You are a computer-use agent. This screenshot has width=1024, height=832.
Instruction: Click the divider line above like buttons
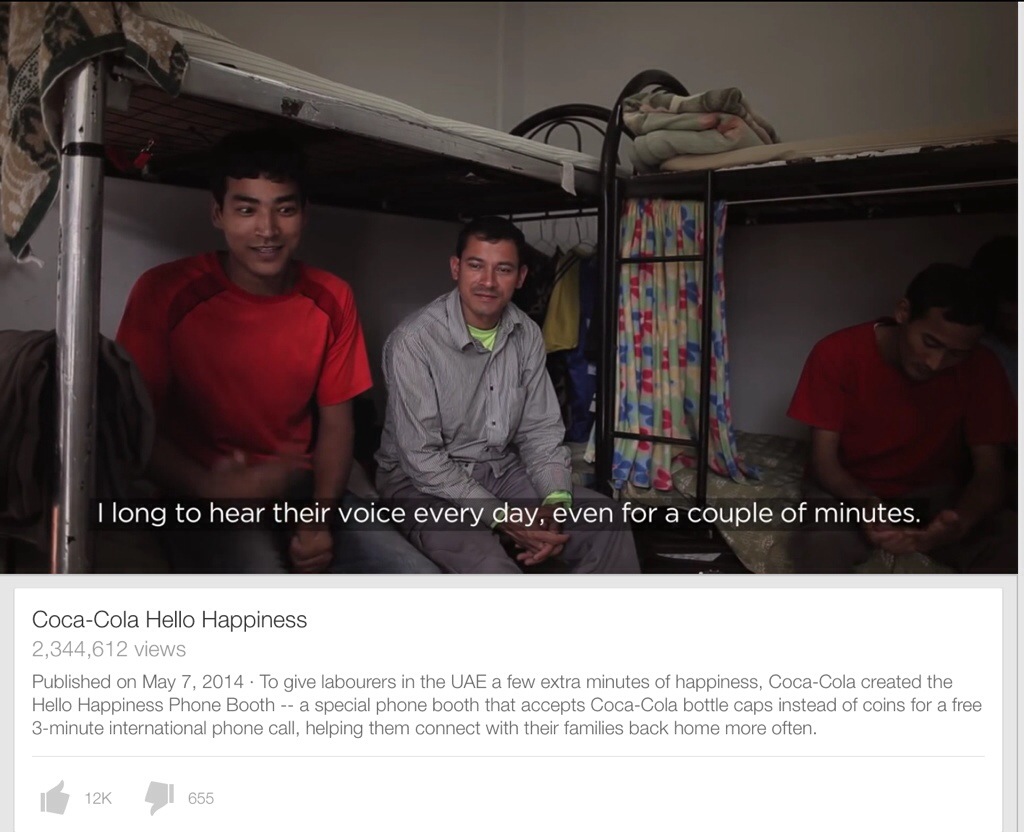(507, 757)
